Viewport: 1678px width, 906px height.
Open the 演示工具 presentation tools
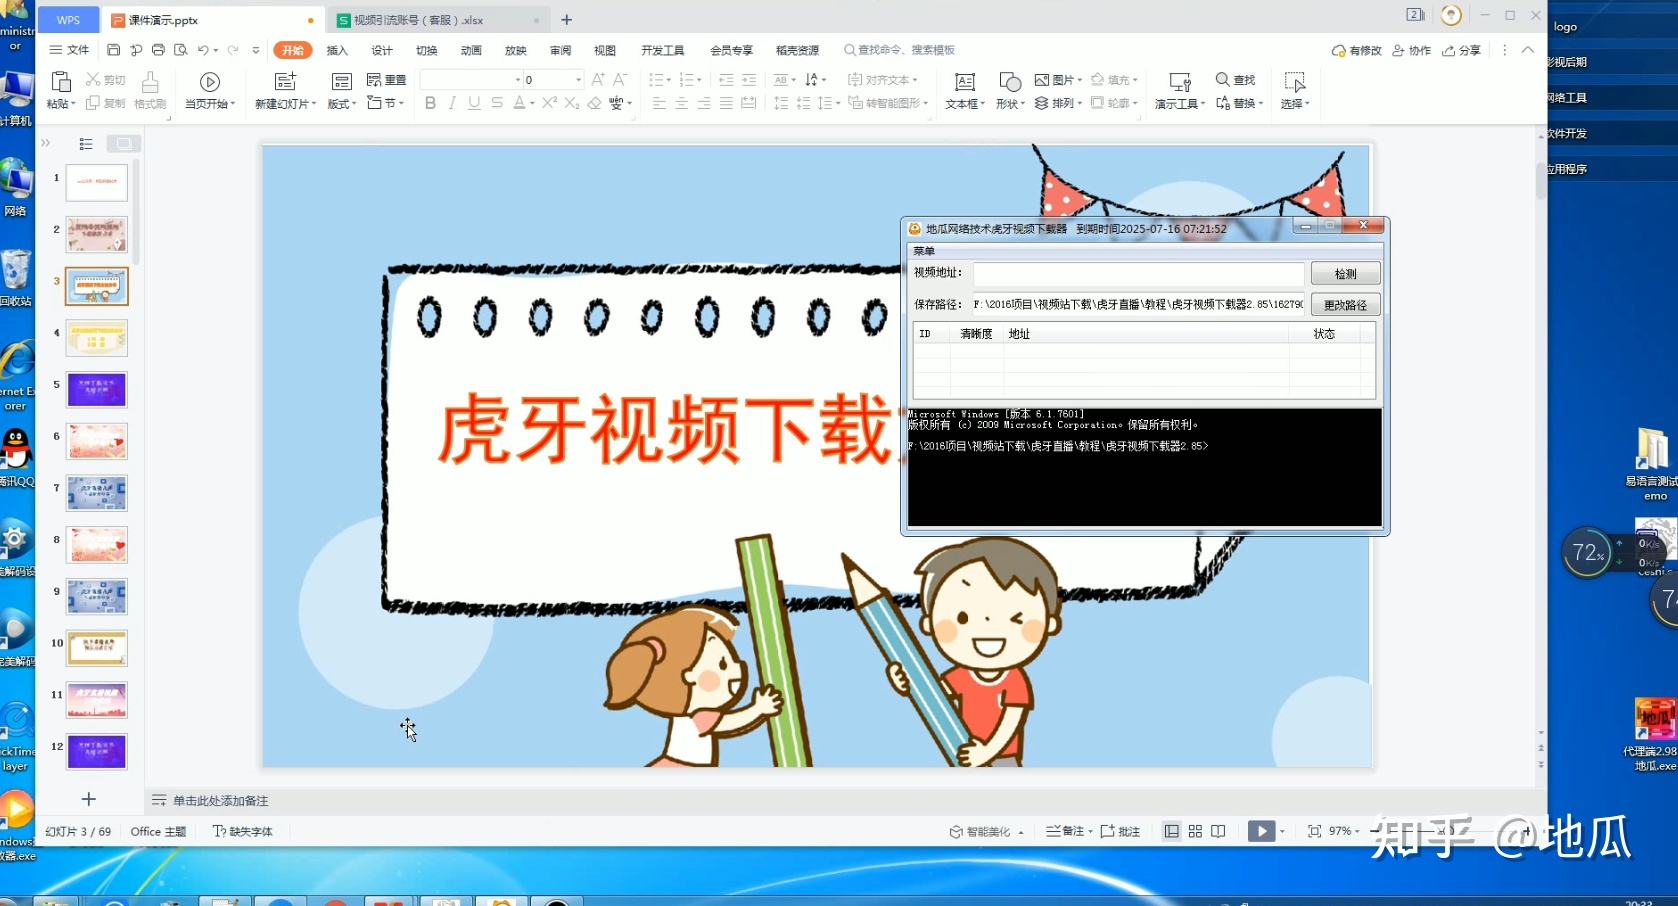[1178, 91]
